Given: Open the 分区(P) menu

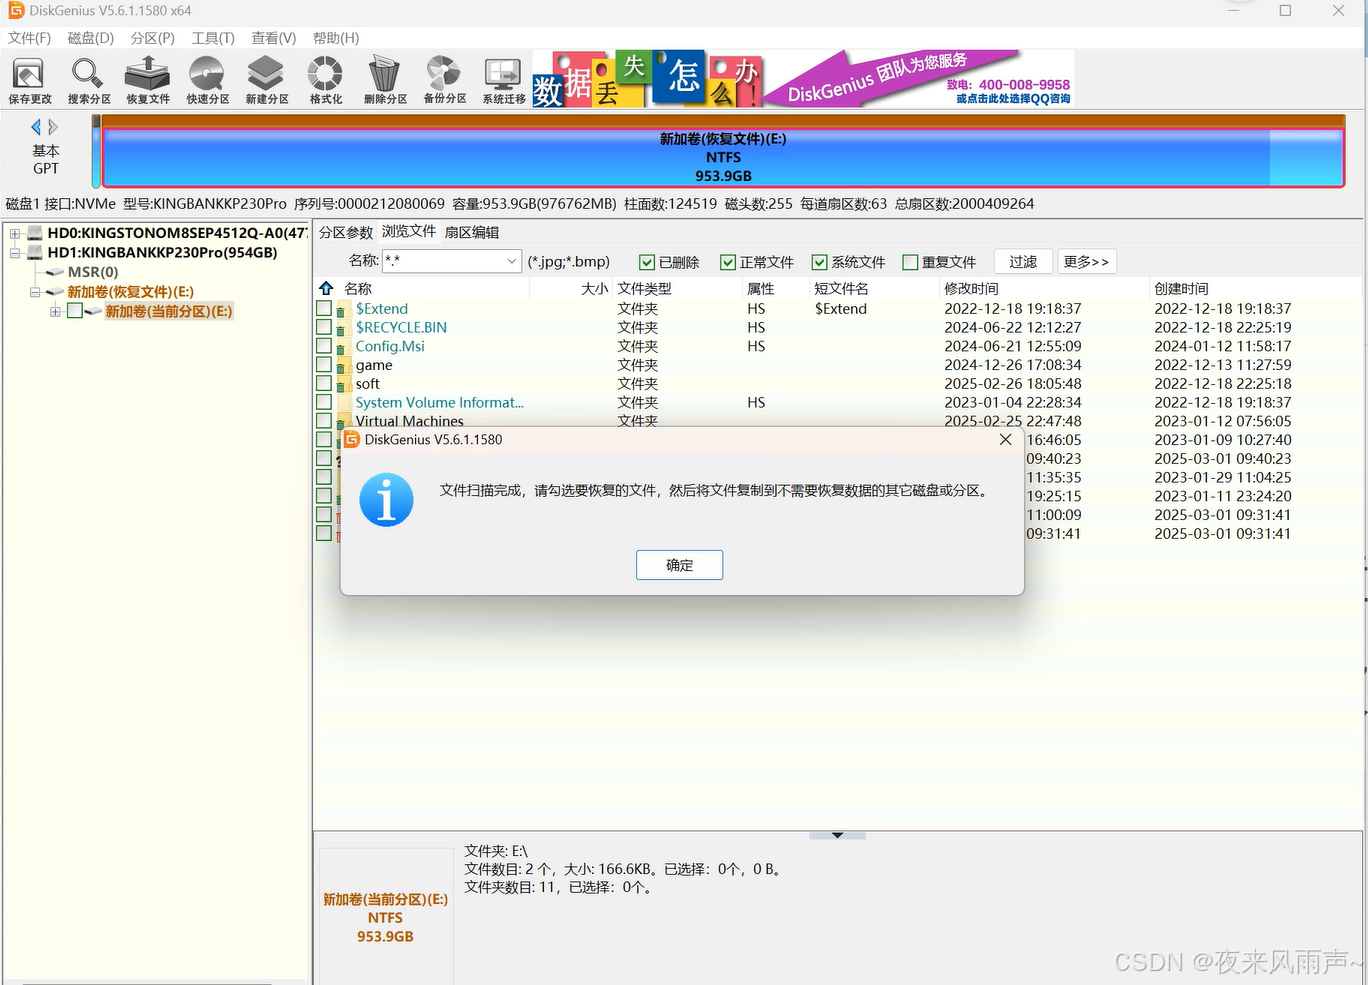Looking at the screenshot, I should 152,38.
